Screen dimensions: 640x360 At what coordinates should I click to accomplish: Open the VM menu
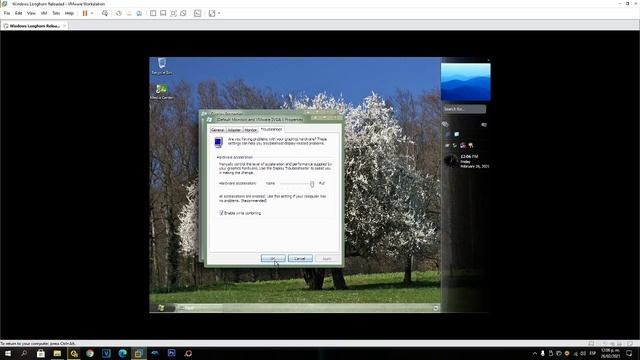point(44,13)
